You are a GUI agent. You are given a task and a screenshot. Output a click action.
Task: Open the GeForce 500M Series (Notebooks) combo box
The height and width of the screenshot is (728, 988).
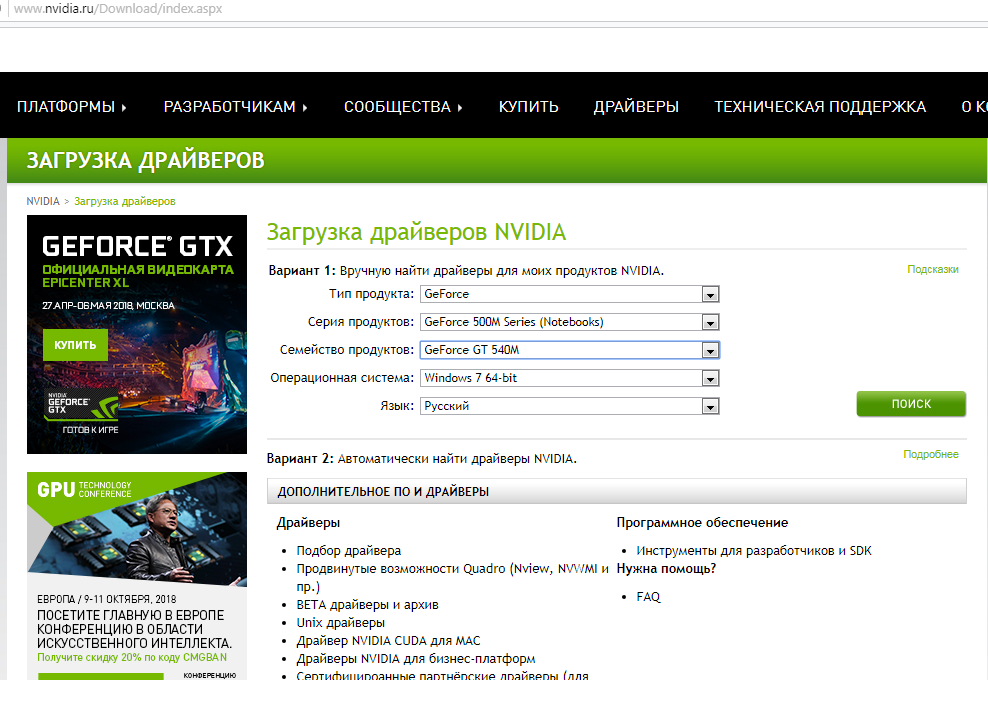(570, 322)
